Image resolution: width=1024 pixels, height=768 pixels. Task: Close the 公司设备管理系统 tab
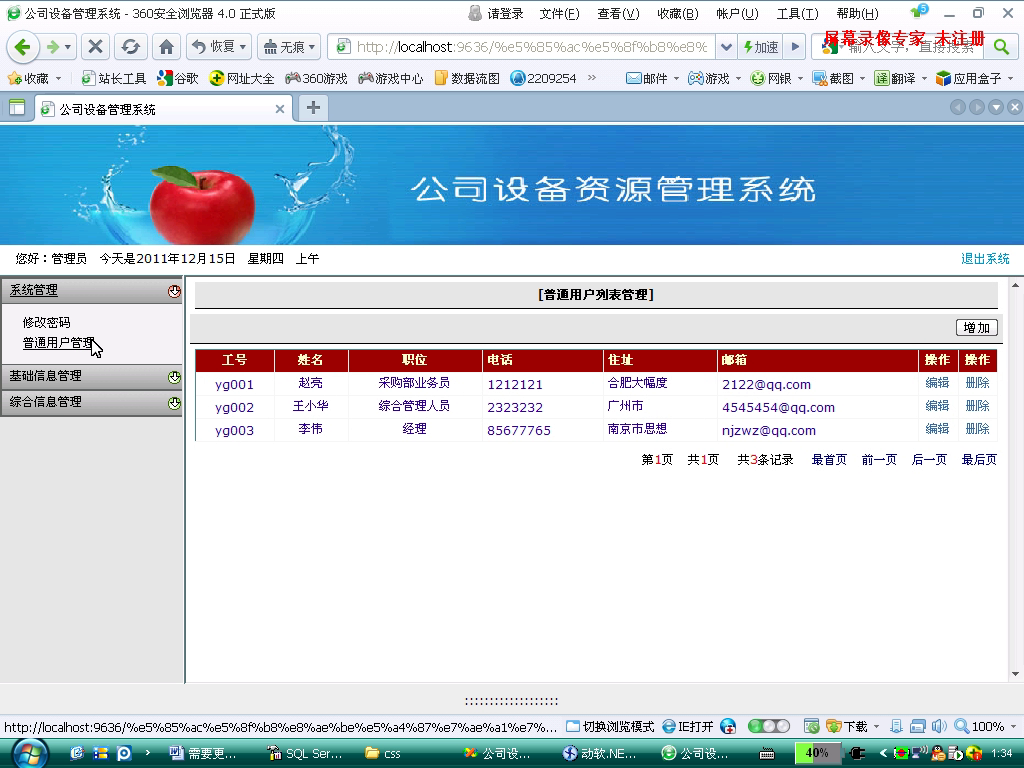280,109
